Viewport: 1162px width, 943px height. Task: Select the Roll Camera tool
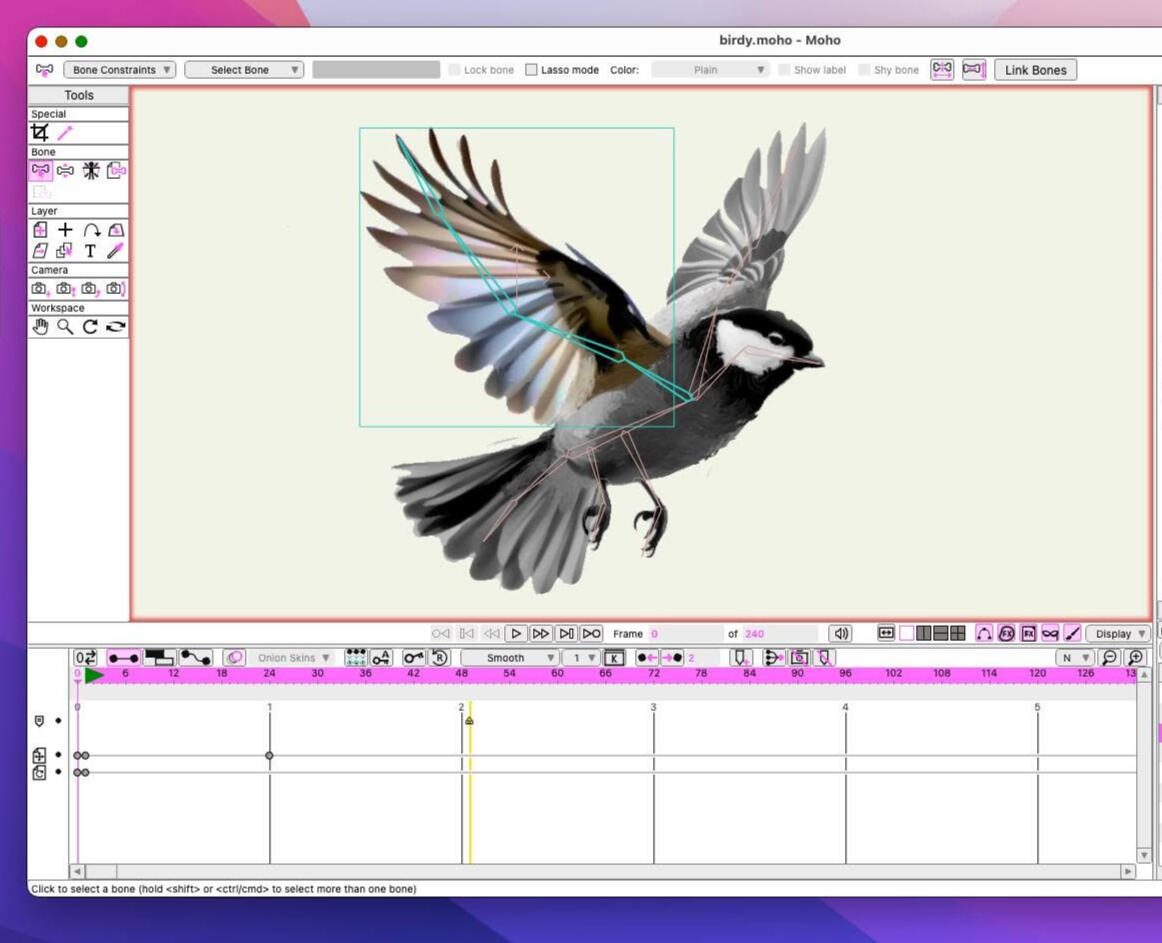coord(90,288)
